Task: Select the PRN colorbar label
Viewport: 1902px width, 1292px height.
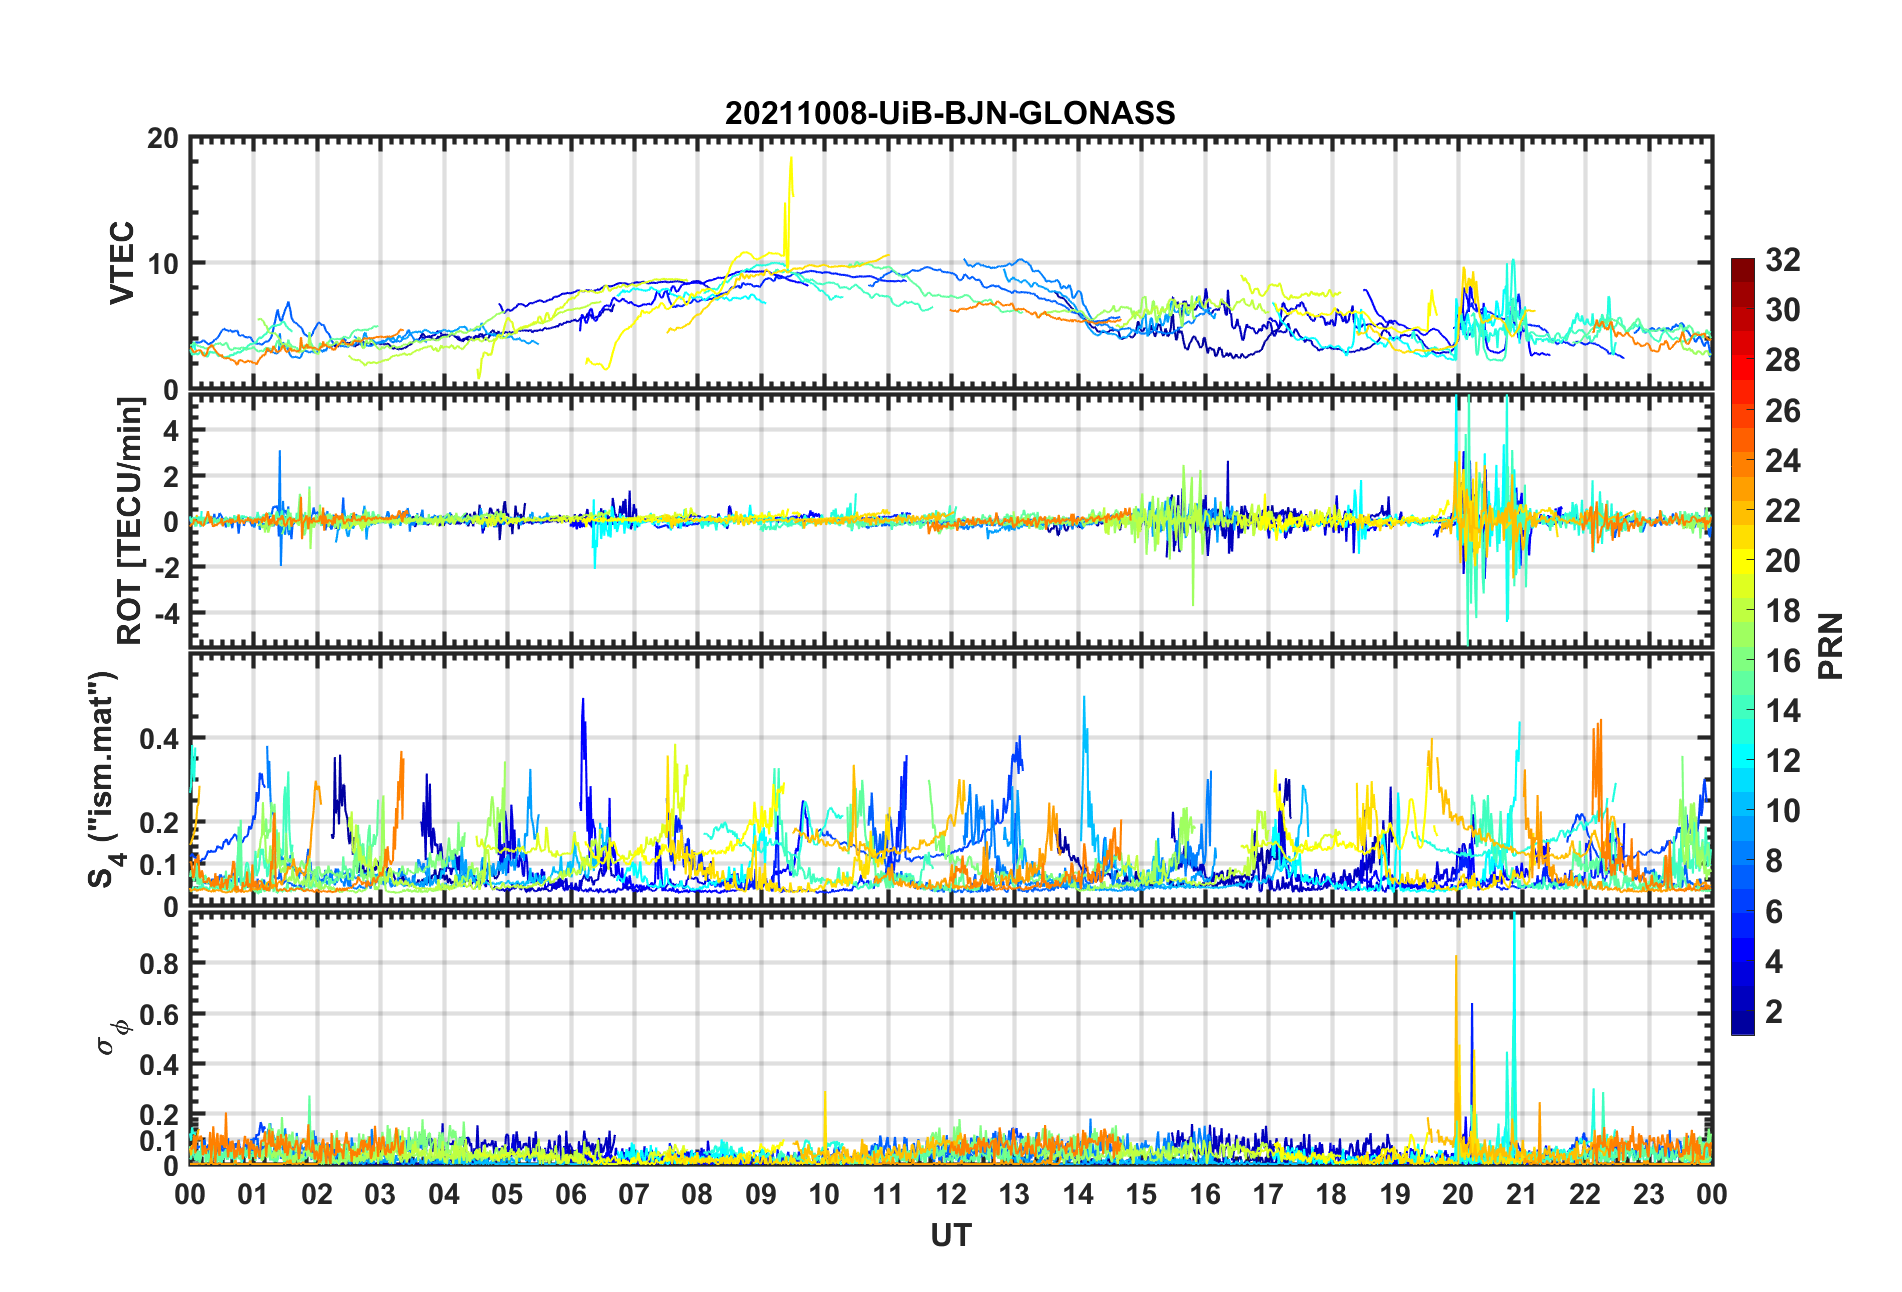Action: click(1831, 646)
